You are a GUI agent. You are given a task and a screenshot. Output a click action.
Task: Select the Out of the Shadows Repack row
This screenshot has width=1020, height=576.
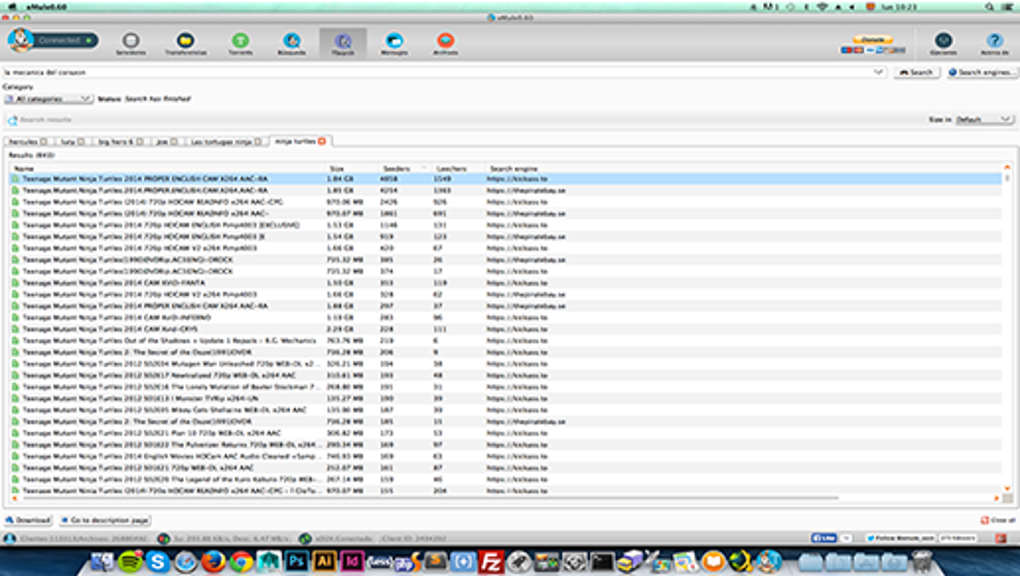[506, 341]
